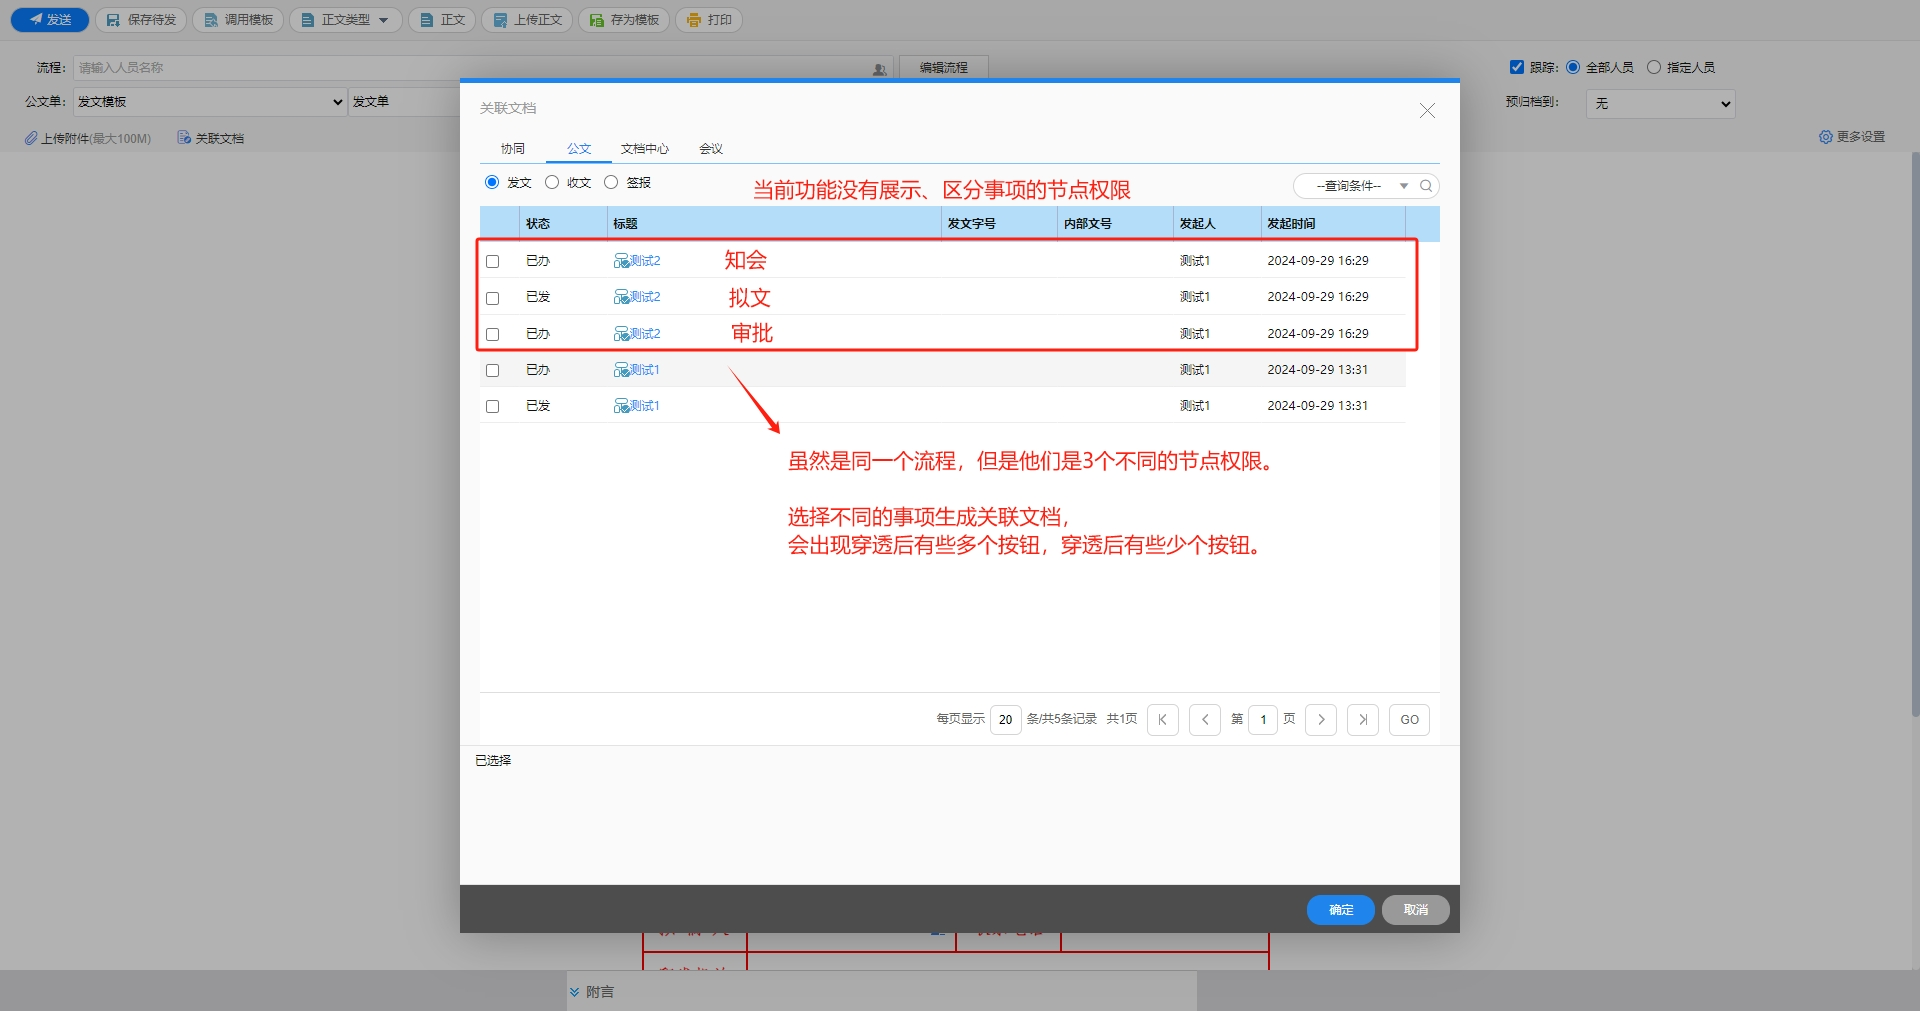Click the 取消 cancel button
Screen dimensions: 1920x1011
[x=1415, y=910]
